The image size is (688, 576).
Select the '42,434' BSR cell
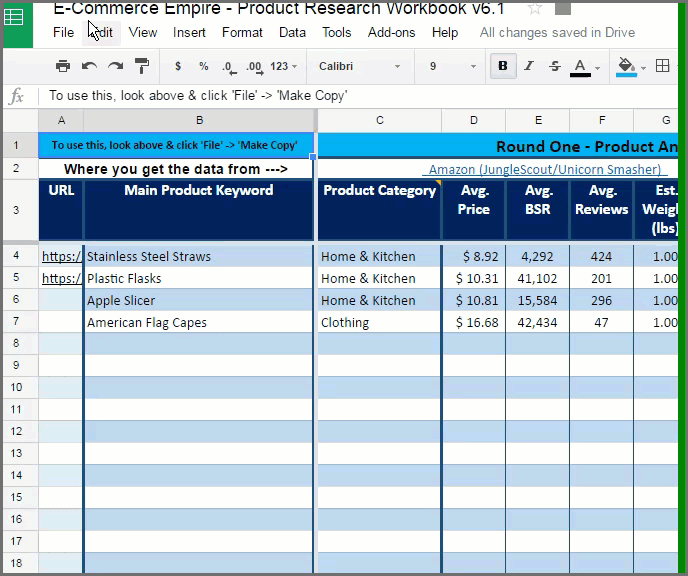pyautogui.click(x=538, y=322)
